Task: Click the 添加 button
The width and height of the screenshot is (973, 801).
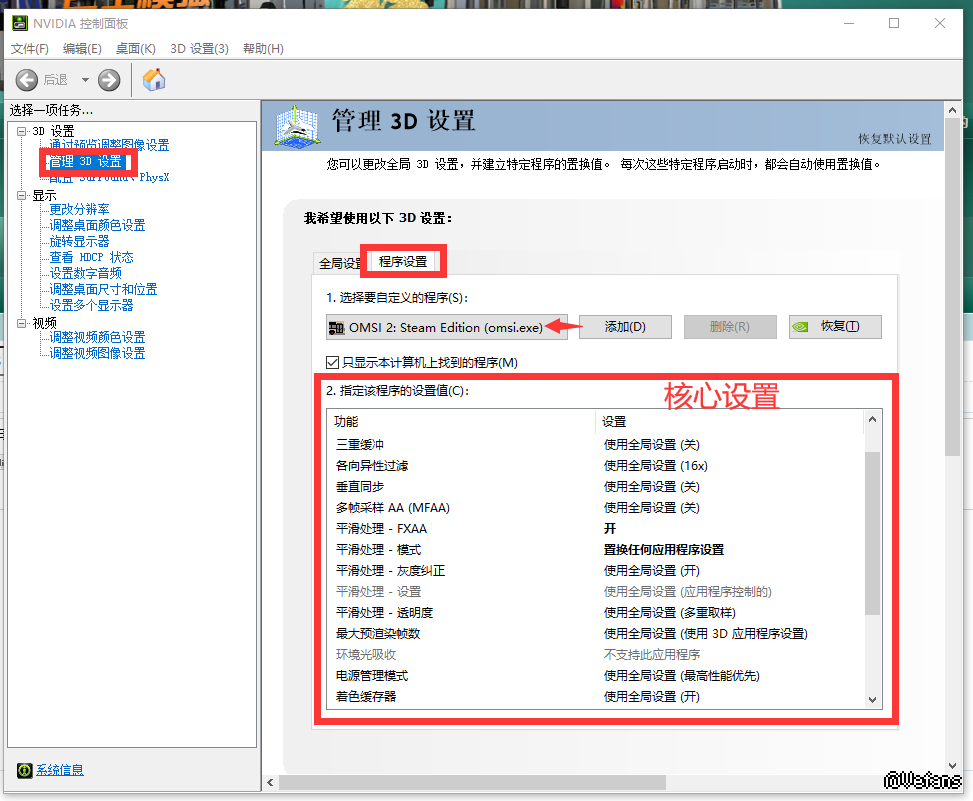Action: (625, 327)
